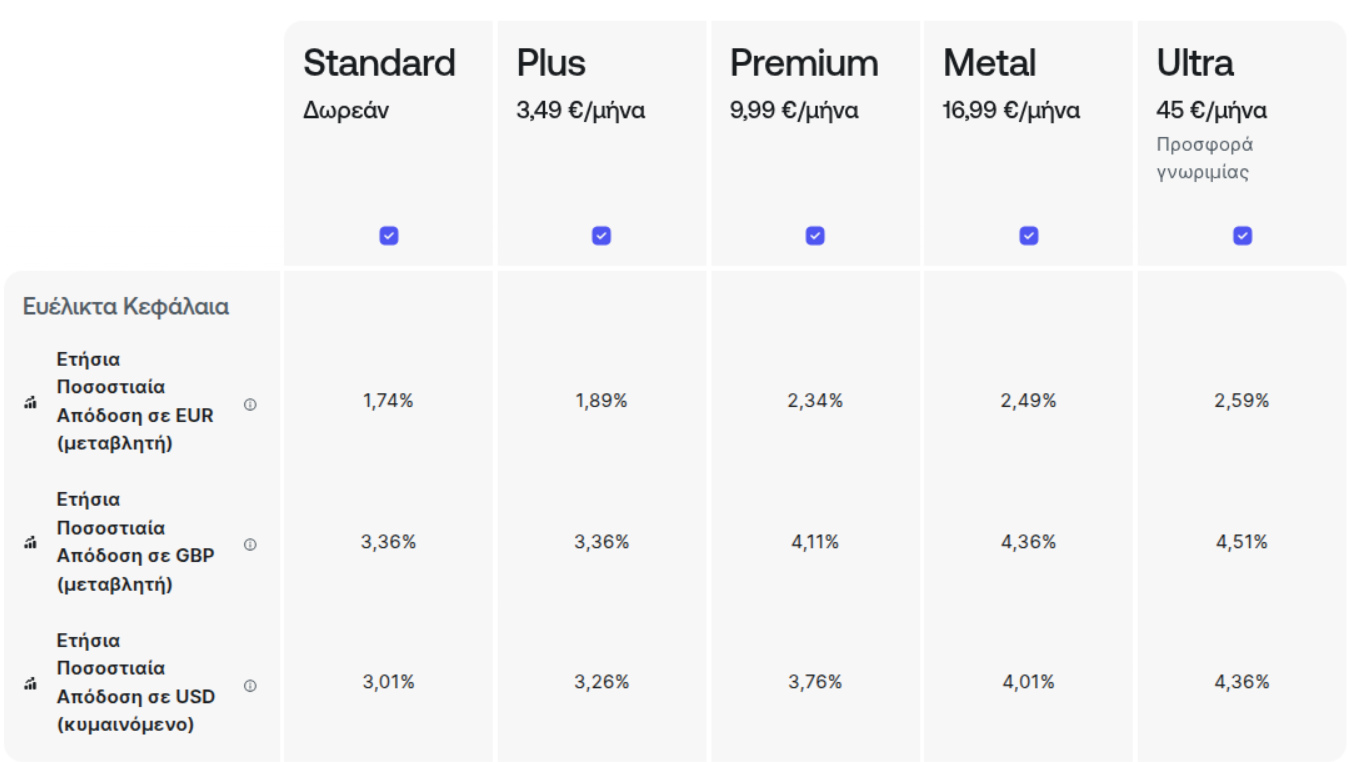Click the chart icon before the EUR yield row
The height and width of the screenshot is (762, 1357).
coord(30,403)
